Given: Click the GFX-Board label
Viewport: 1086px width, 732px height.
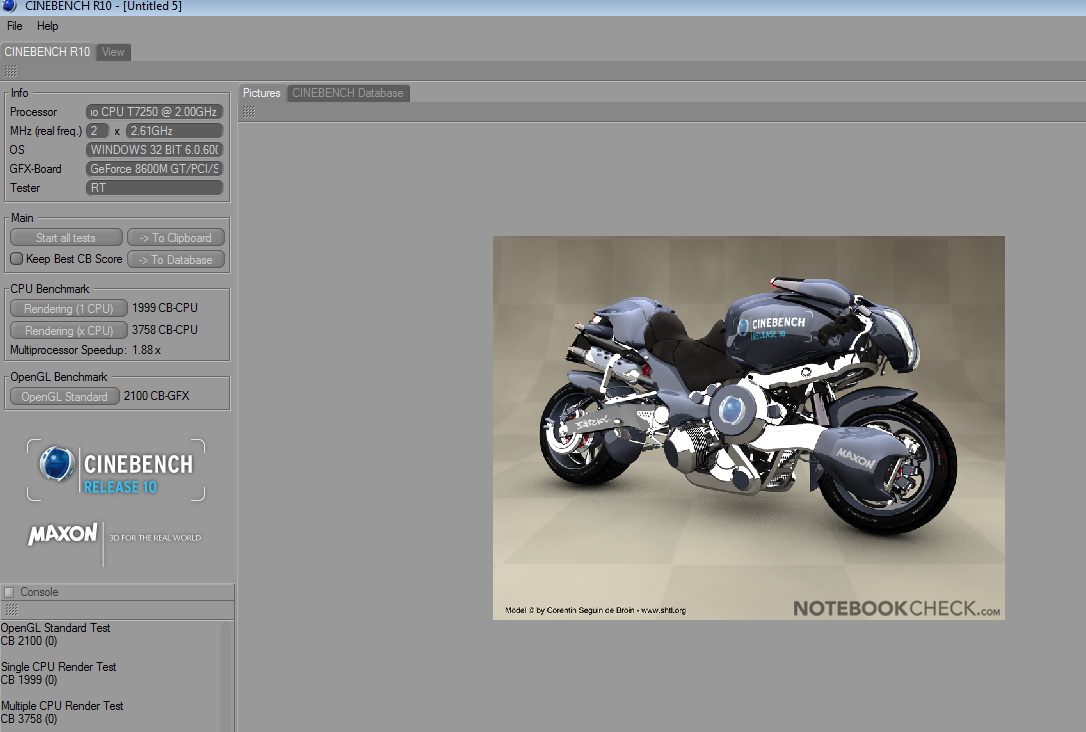Looking at the screenshot, I should click(x=35, y=168).
